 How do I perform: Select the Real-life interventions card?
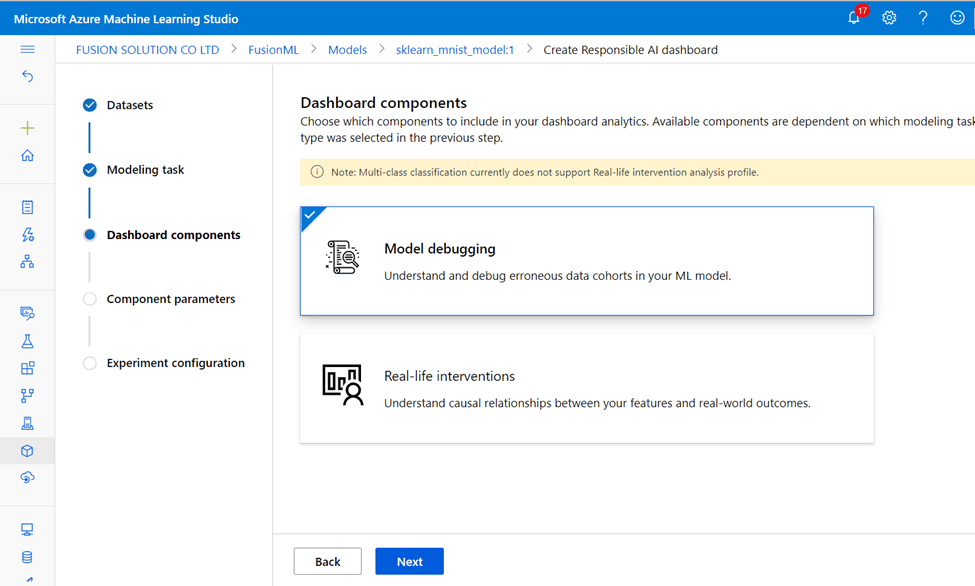tap(586, 389)
